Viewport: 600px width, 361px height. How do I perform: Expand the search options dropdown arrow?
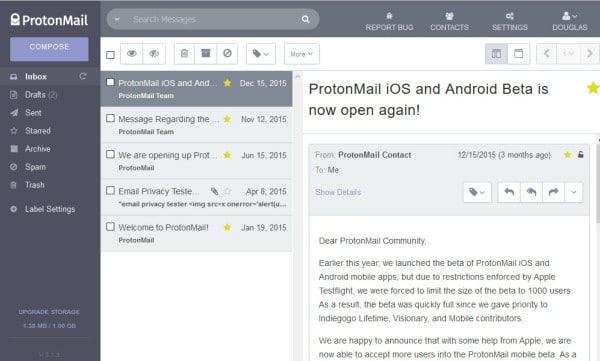pyautogui.click(x=117, y=19)
